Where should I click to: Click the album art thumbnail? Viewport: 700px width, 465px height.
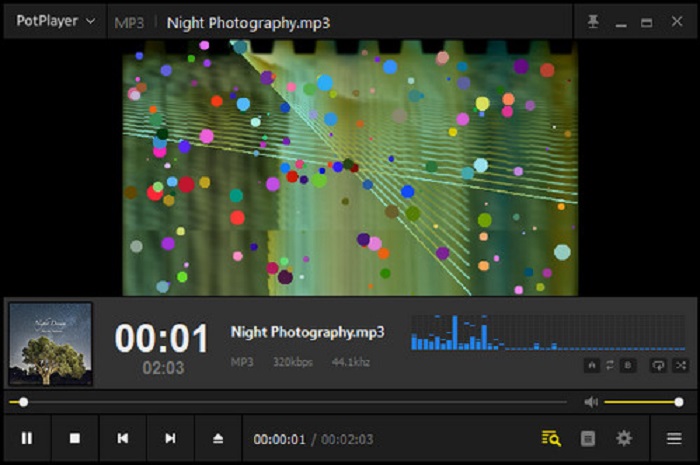tap(51, 343)
